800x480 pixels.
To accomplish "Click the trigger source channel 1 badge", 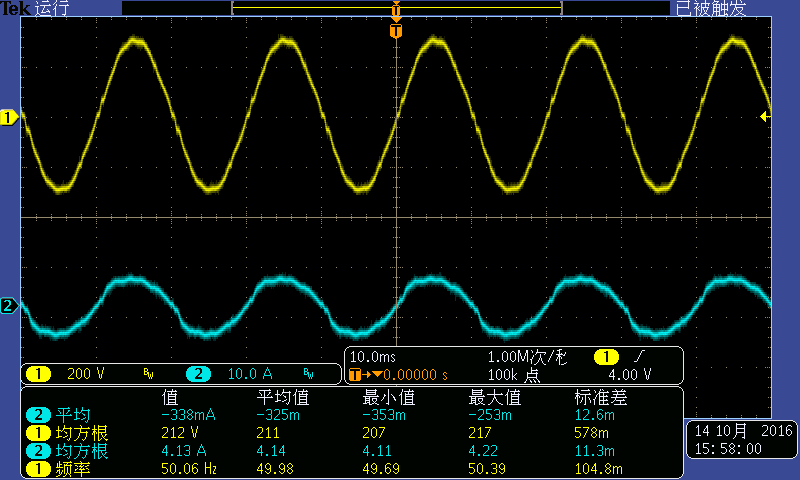I will 606,357.
